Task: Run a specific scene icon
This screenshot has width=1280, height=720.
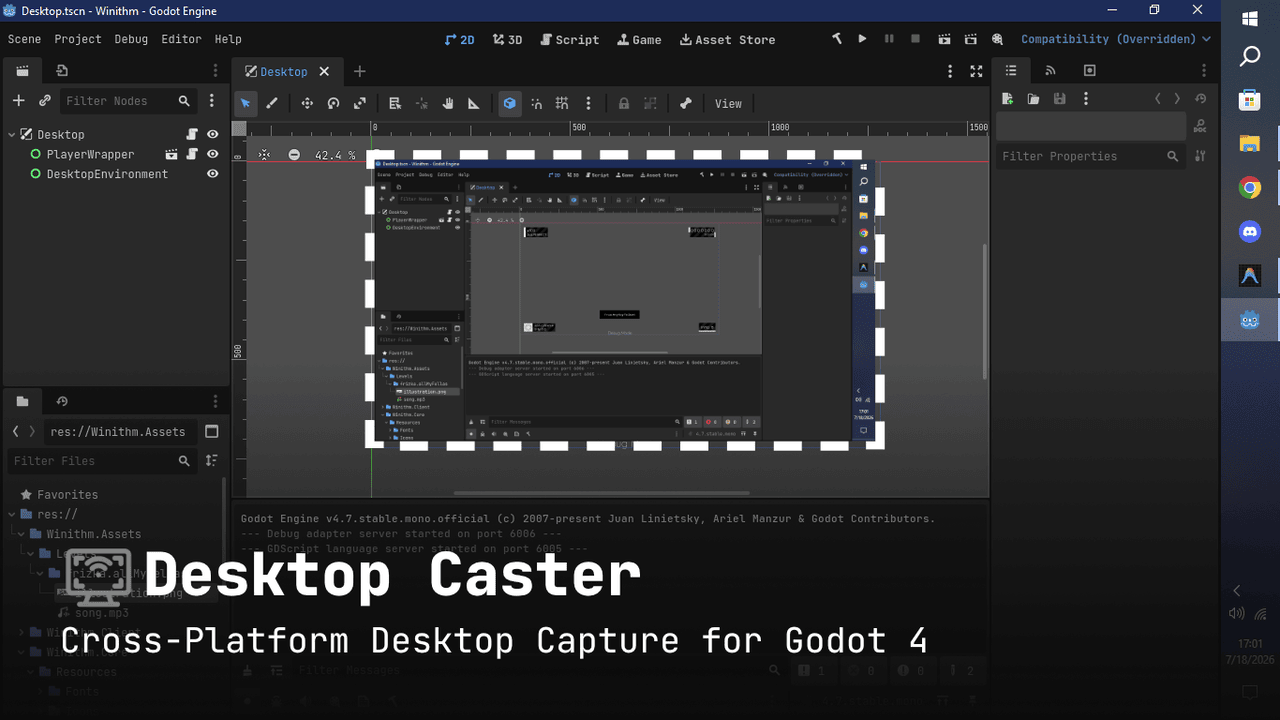Action: 971,39
